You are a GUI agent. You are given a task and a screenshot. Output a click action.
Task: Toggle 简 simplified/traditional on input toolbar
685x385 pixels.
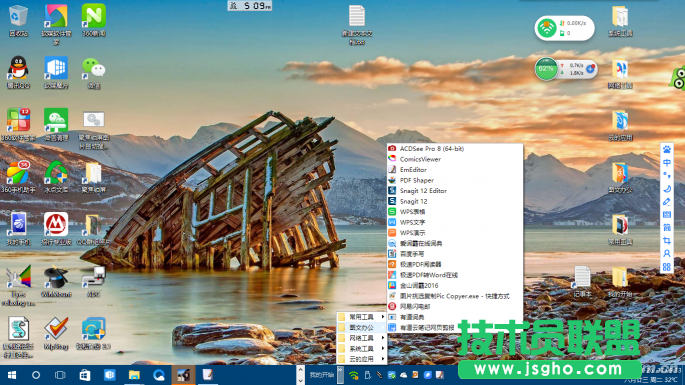pyautogui.click(x=667, y=228)
